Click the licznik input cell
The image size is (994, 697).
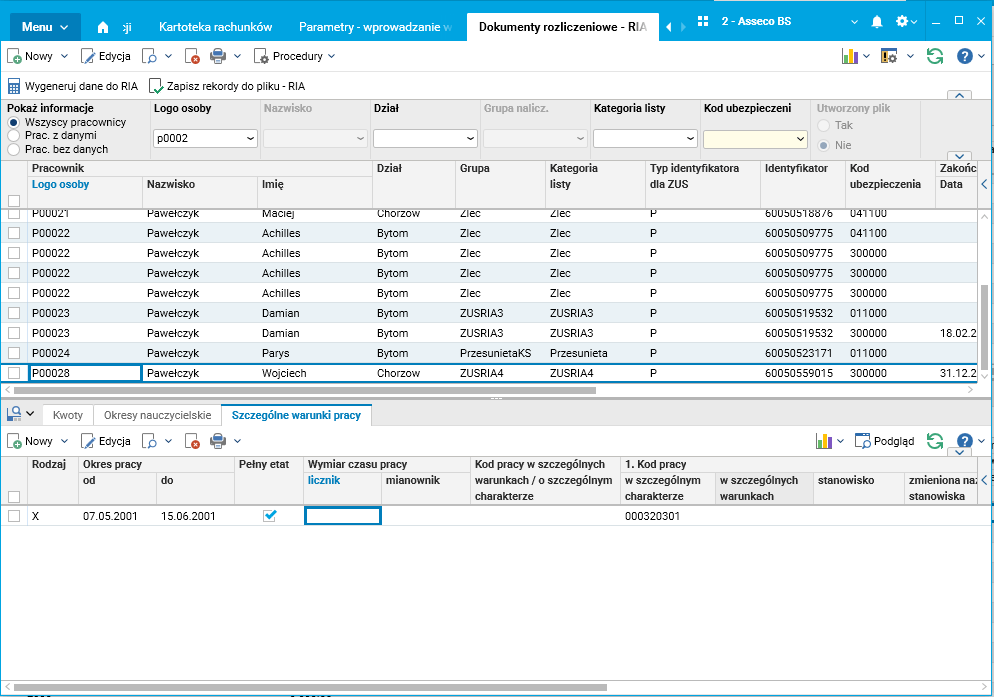[343, 516]
